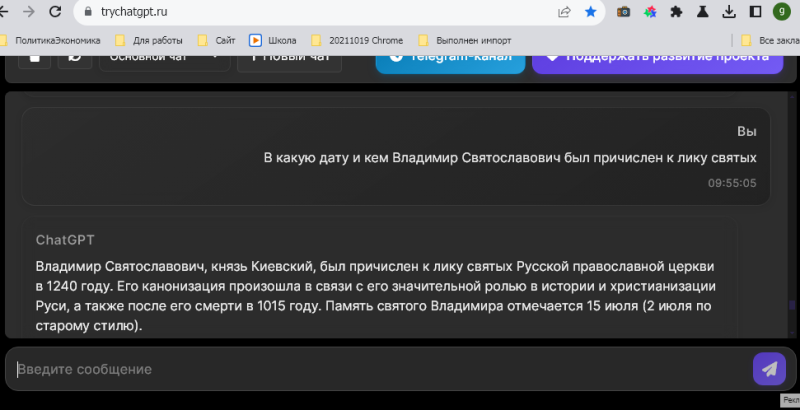Open the ПолитикаЭкономика bookmark folder
This screenshot has height=410, width=800.
[x=50, y=40]
